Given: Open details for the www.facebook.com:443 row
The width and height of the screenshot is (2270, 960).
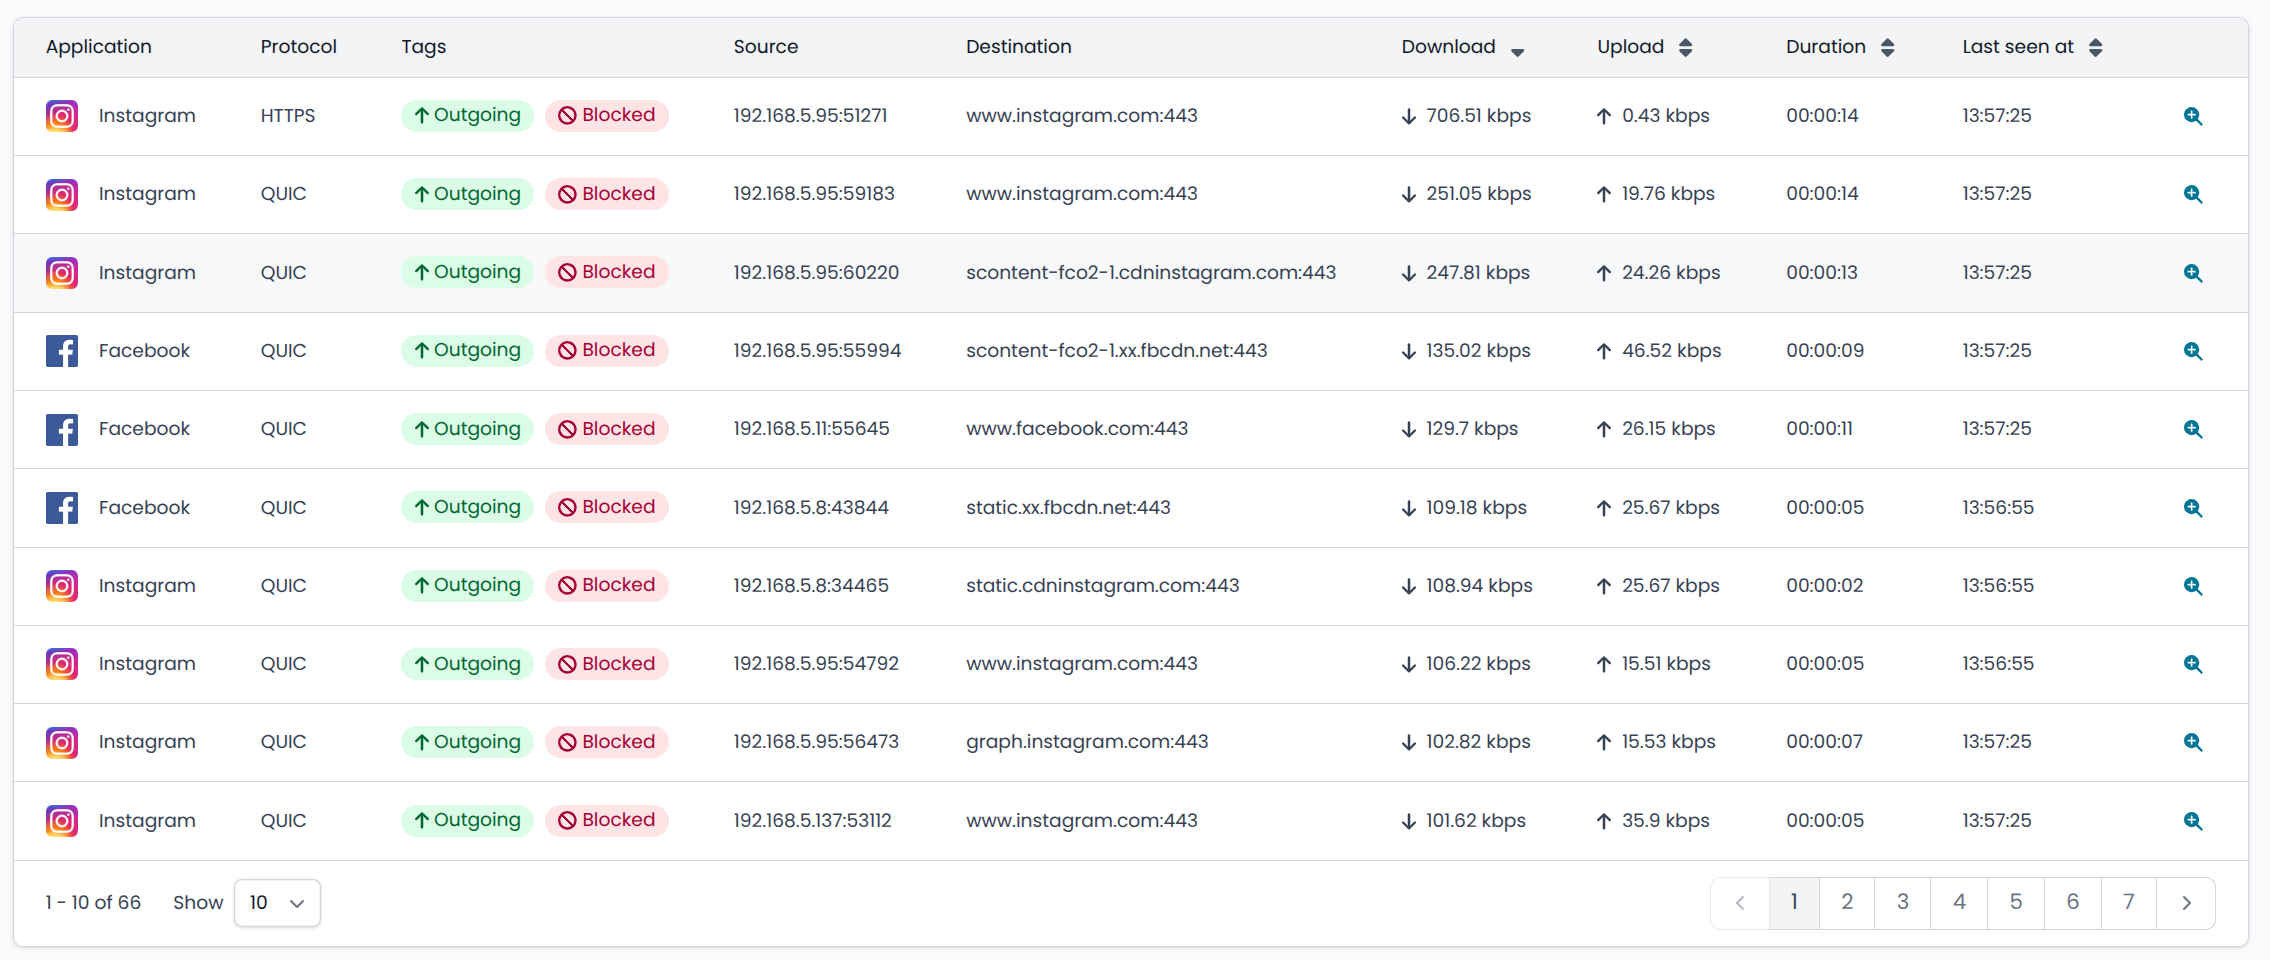Looking at the screenshot, I should [x=2192, y=429].
